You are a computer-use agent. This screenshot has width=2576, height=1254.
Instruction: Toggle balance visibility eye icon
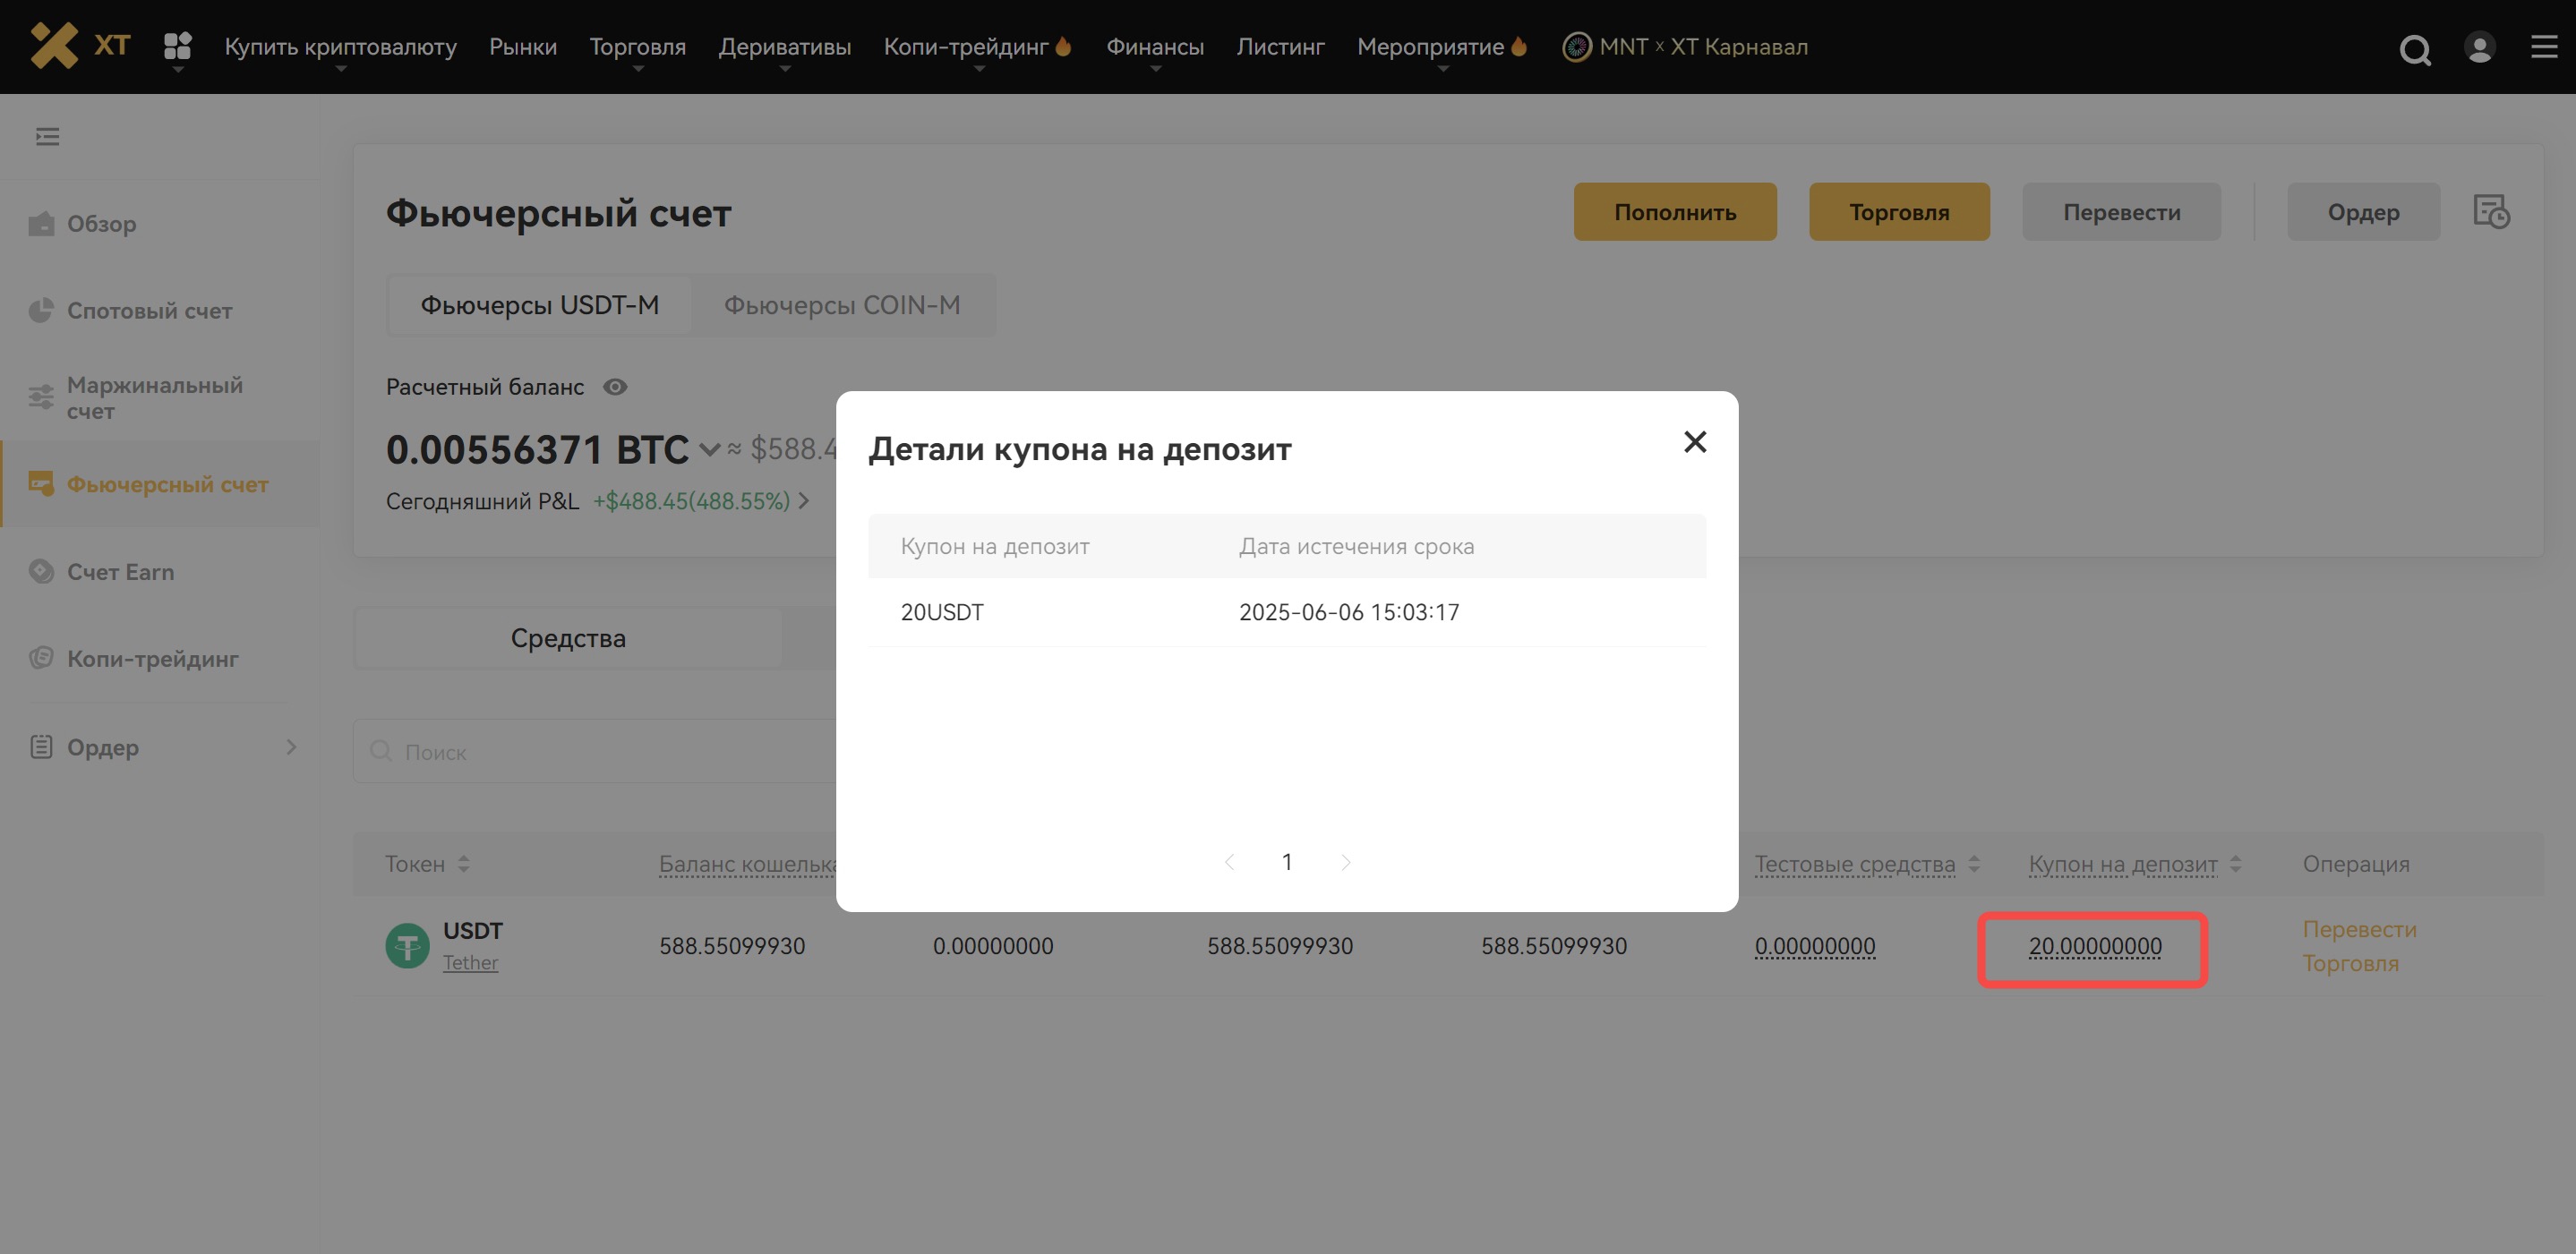[615, 387]
